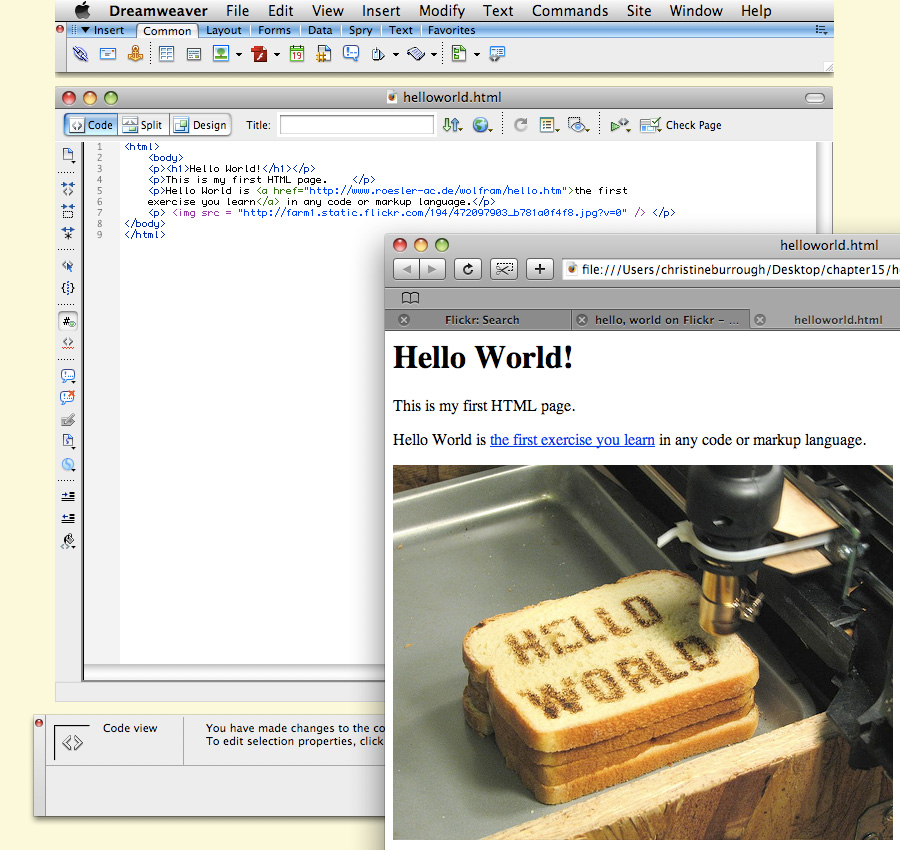Click the Insert Date calendar icon
900x850 pixels.
297,54
